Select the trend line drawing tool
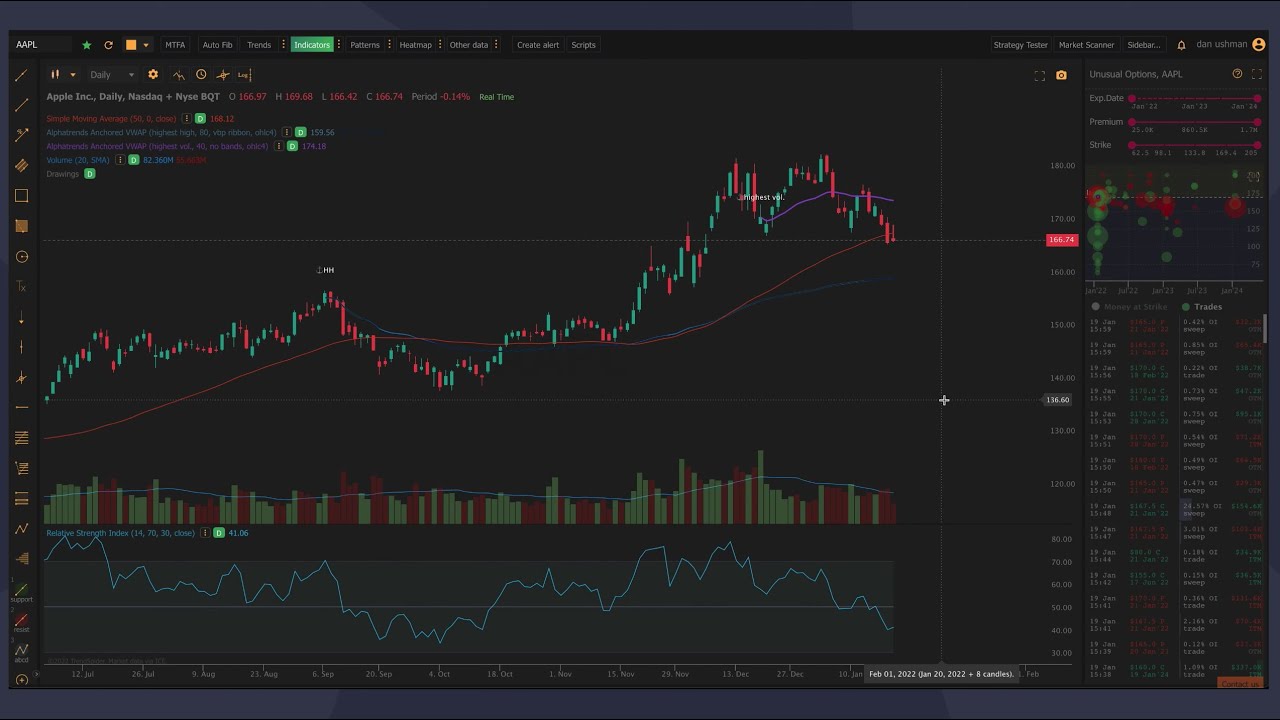The height and width of the screenshot is (720, 1280). tap(21, 75)
